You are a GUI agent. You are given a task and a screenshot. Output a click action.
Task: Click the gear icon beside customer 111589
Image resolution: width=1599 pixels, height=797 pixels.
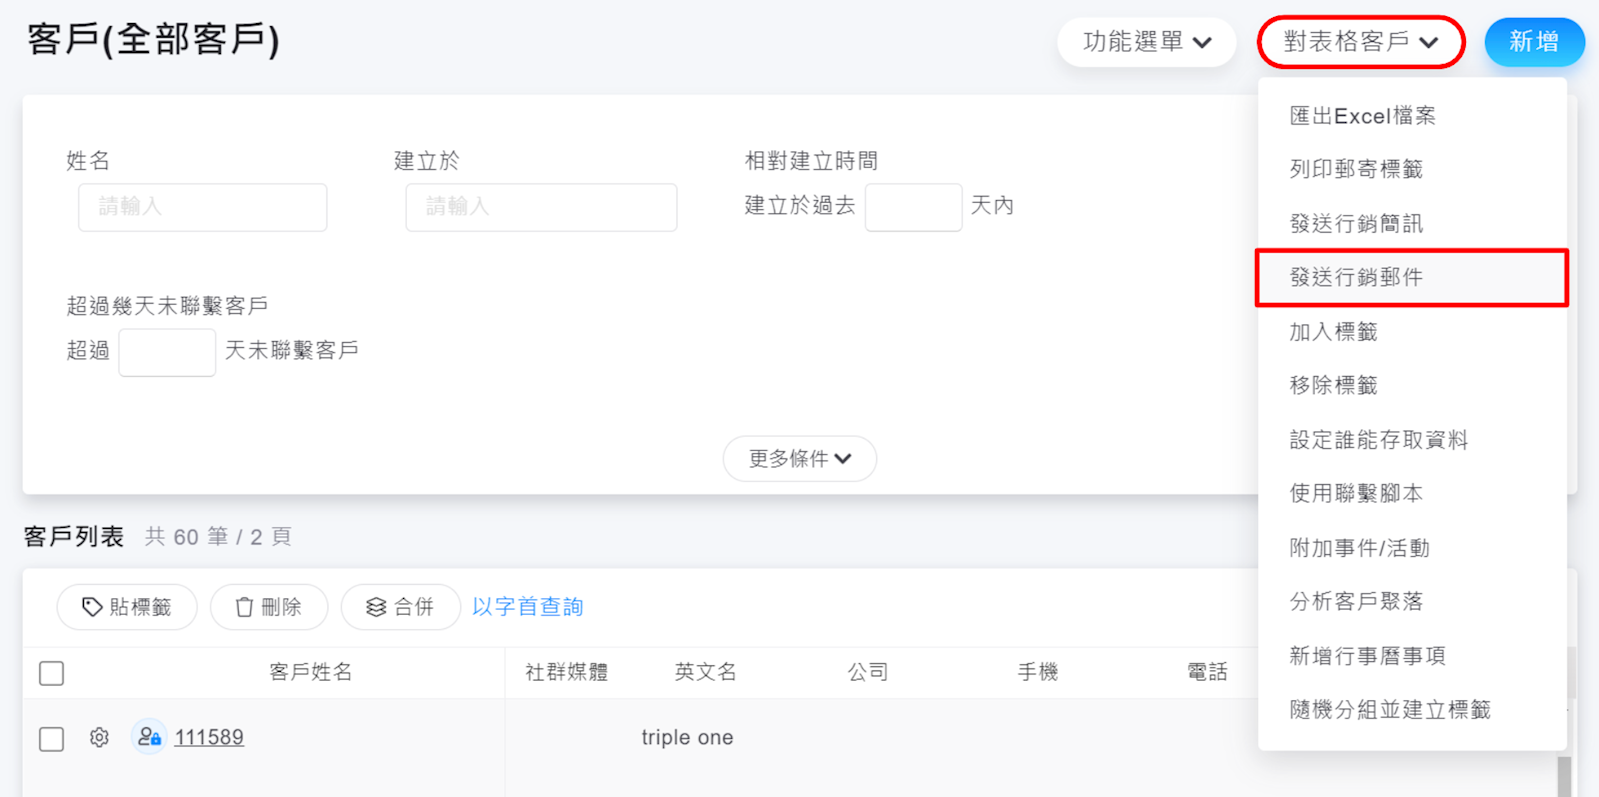[x=99, y=738]
